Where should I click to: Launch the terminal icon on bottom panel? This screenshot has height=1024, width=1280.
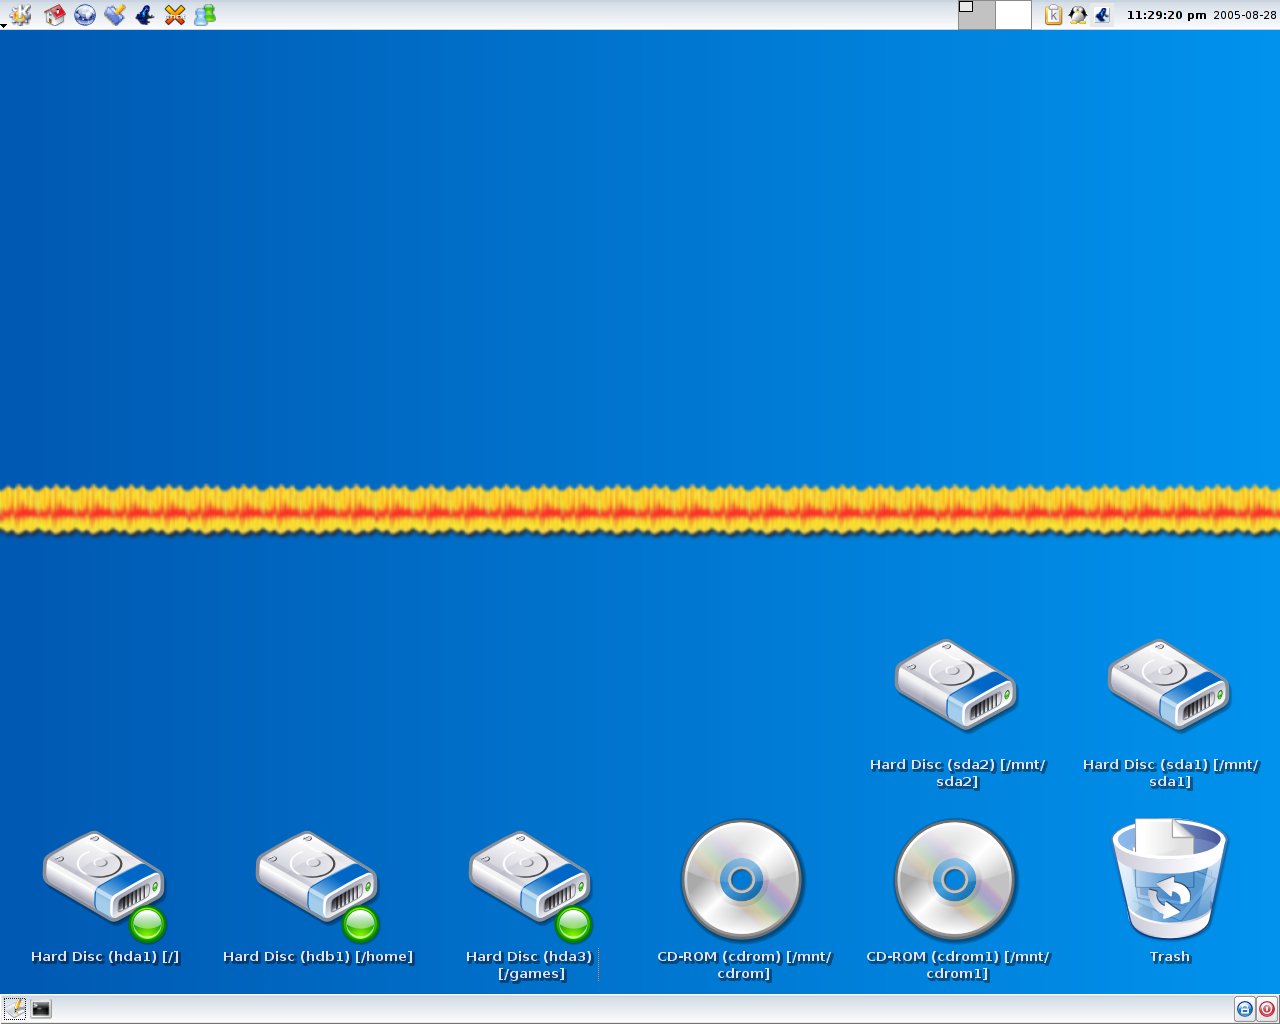(41, 1008)
